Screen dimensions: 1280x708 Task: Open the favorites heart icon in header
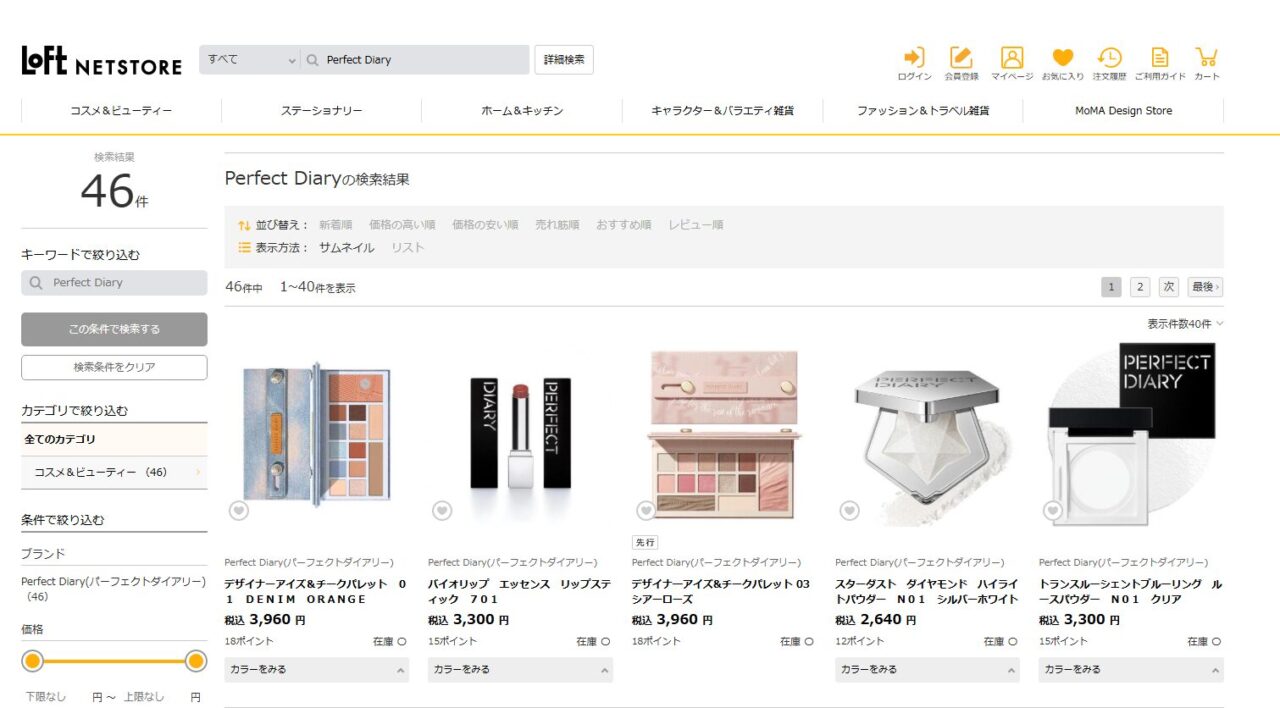coord(1062,58)
